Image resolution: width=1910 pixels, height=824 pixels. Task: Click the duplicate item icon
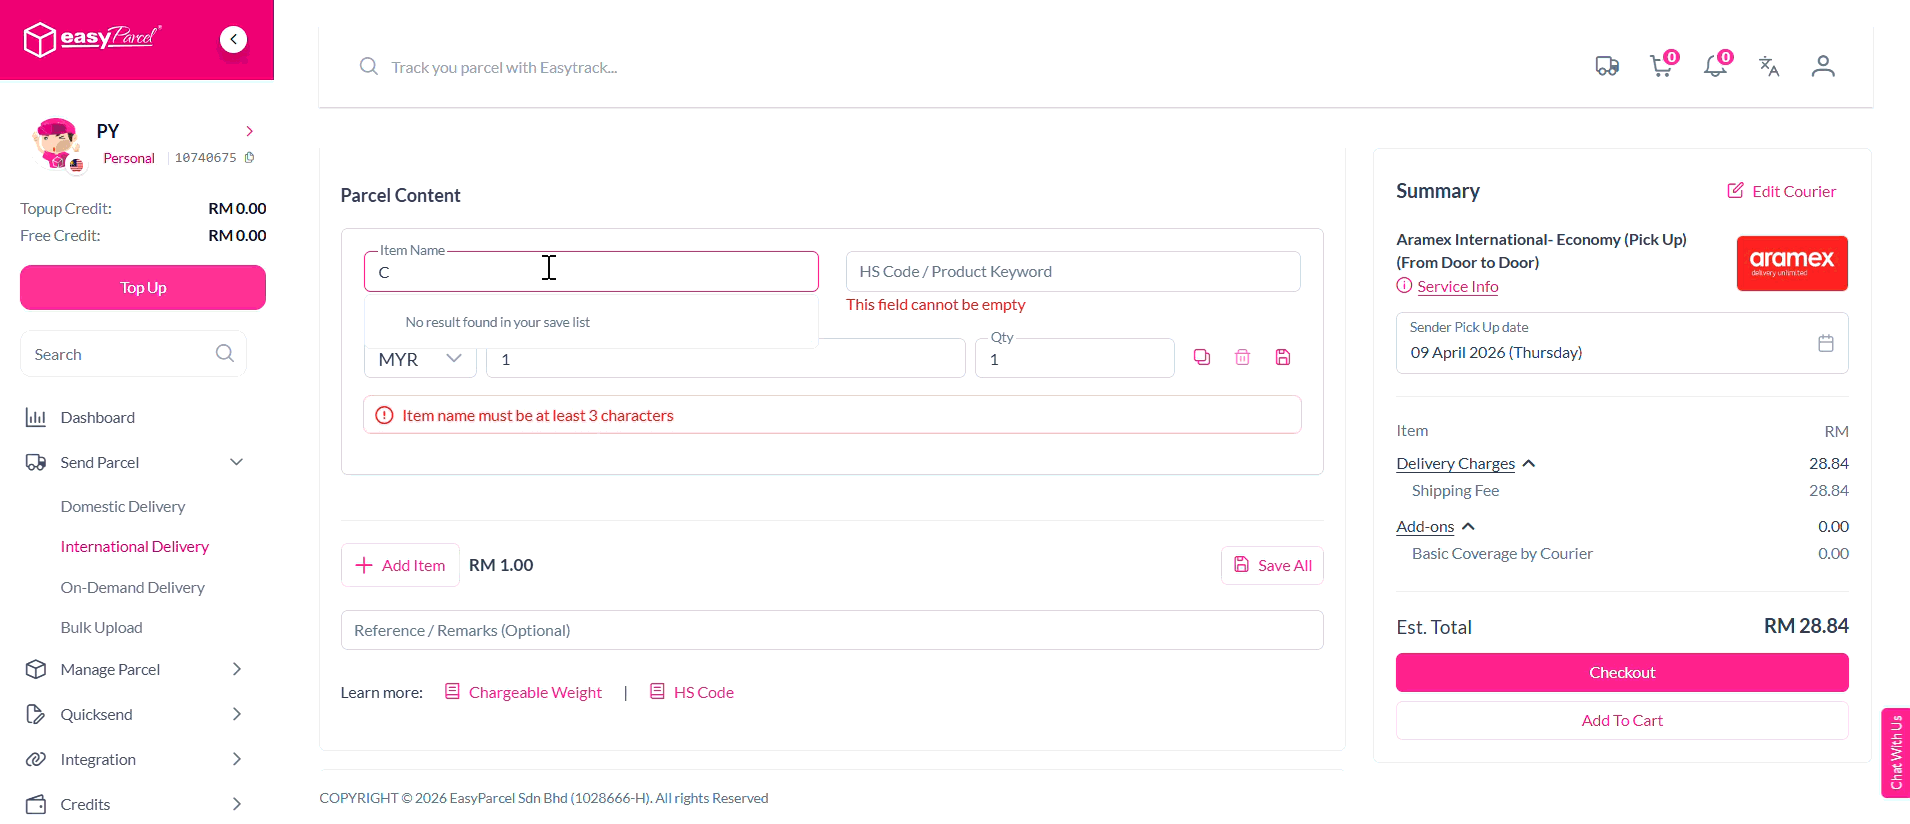click(x=1202, y=357)
